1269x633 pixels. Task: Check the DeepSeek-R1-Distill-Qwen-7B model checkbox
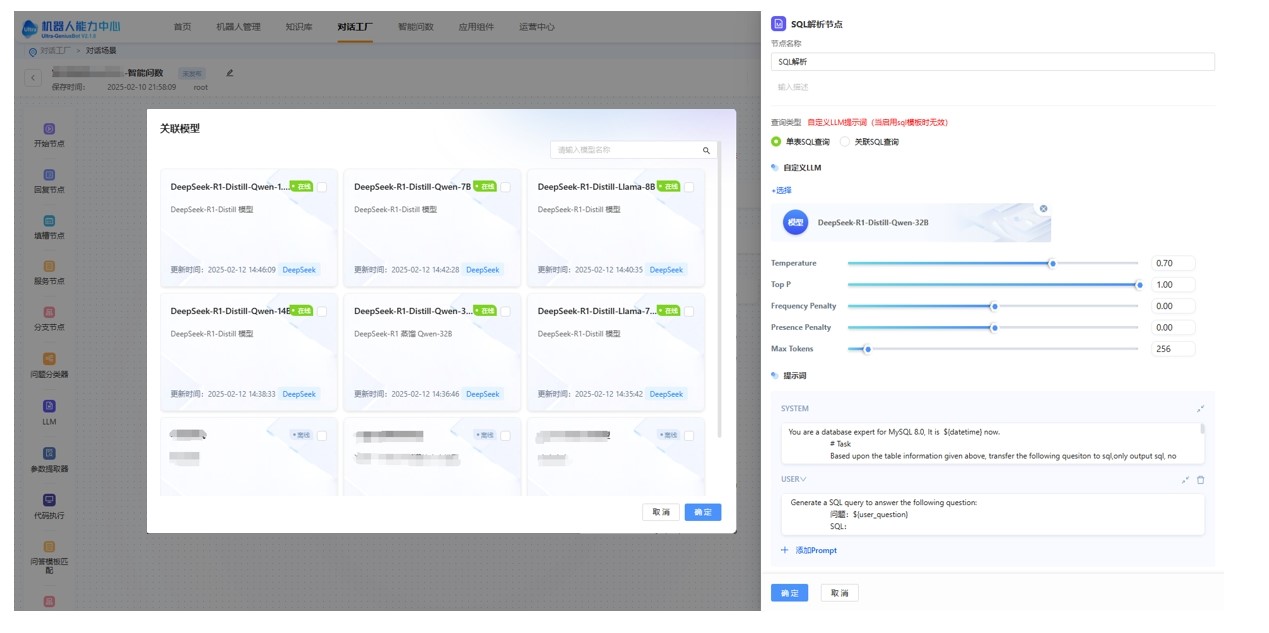pos(505,187)
